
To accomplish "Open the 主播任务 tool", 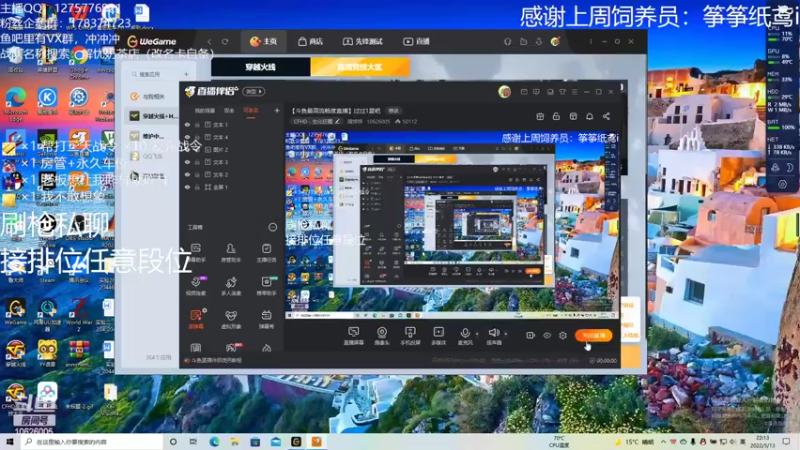I will tap(266, 253).
